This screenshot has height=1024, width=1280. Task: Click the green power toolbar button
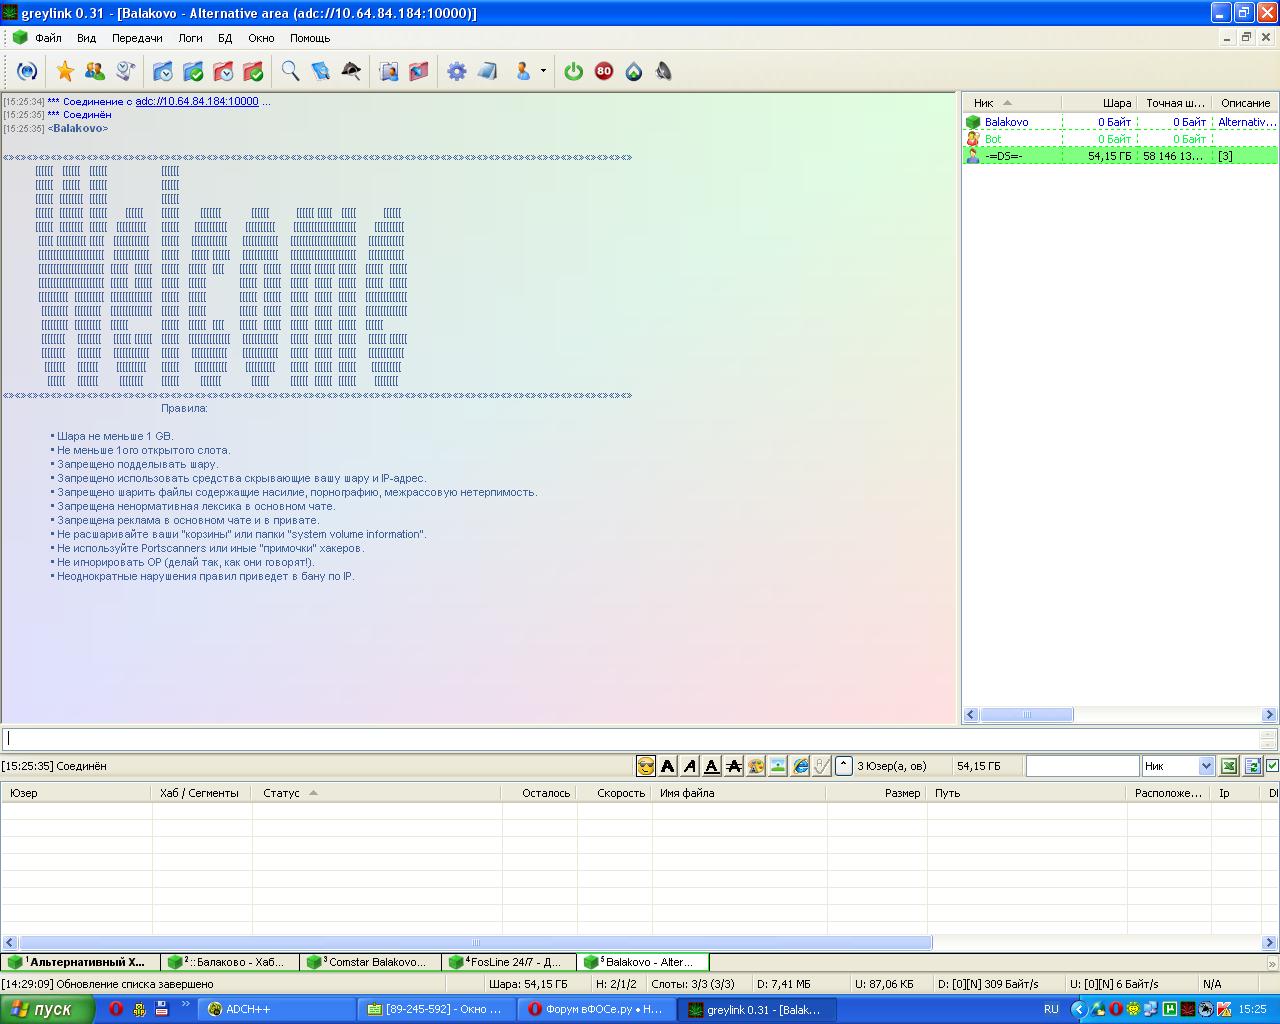coord(573,71)
